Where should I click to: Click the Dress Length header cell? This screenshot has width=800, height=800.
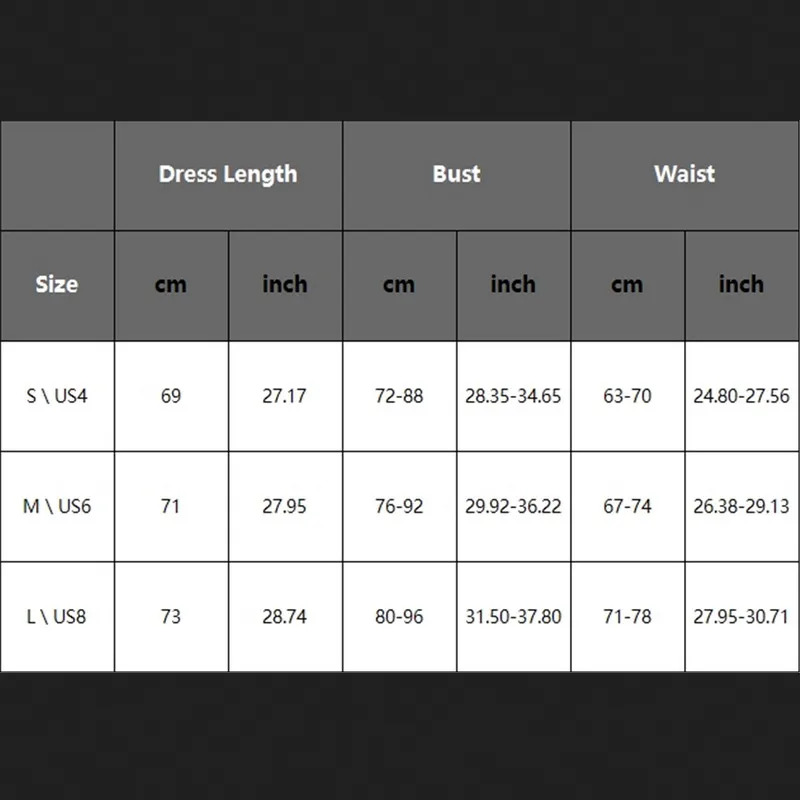[229, 176]
